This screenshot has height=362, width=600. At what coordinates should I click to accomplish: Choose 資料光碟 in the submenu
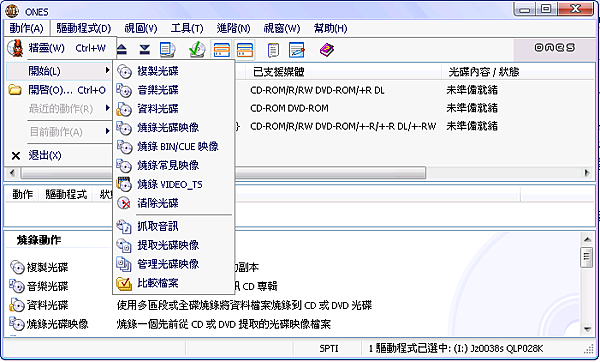tap(174, 109)
